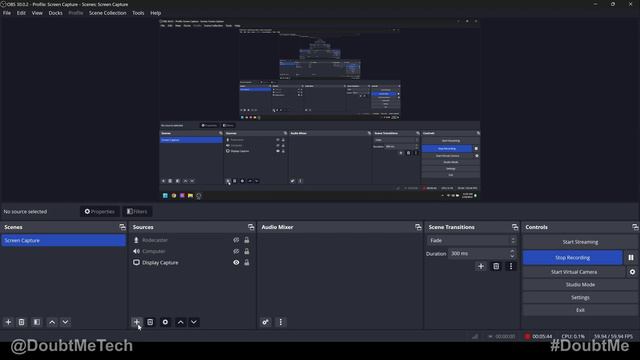
Task: Select the Computer source row
Action: click(192, 251)
